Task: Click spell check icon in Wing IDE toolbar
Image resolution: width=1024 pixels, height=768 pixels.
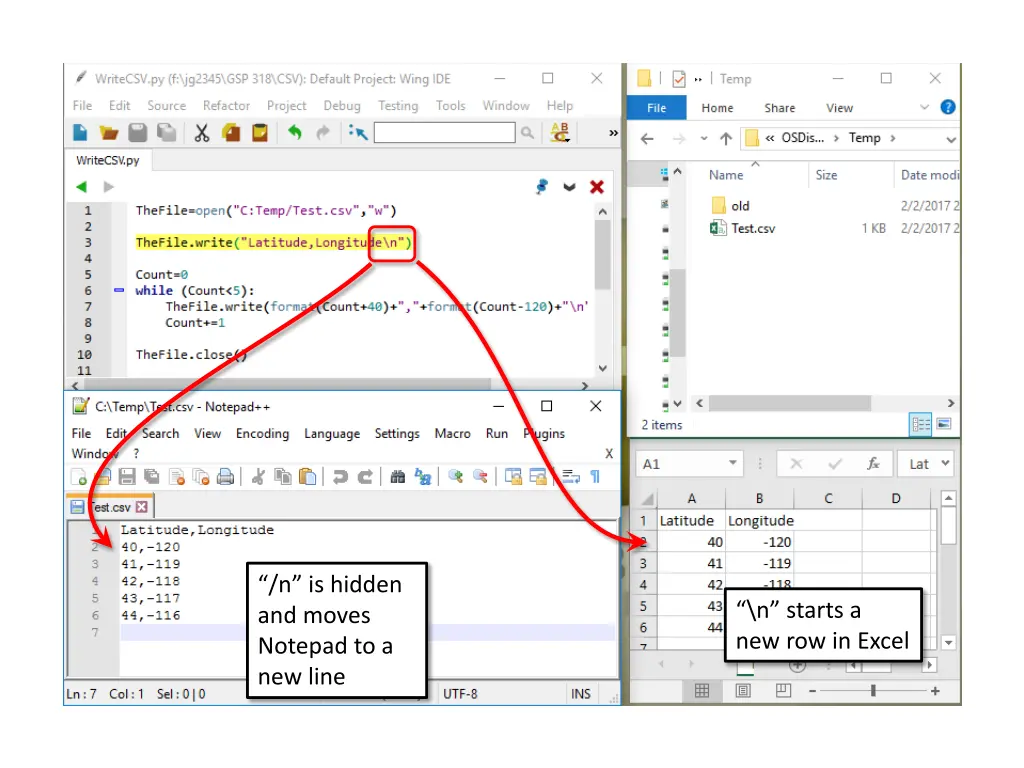Action: pos(560,133)
